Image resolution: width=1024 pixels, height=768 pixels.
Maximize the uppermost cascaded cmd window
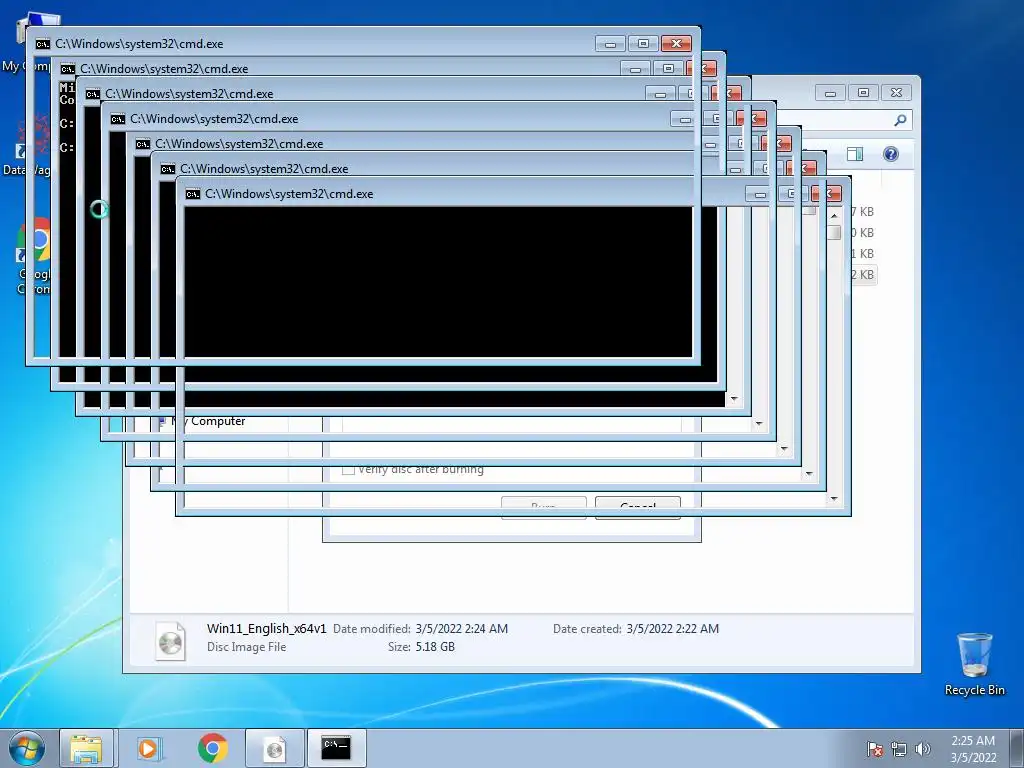tap(643, 44)
